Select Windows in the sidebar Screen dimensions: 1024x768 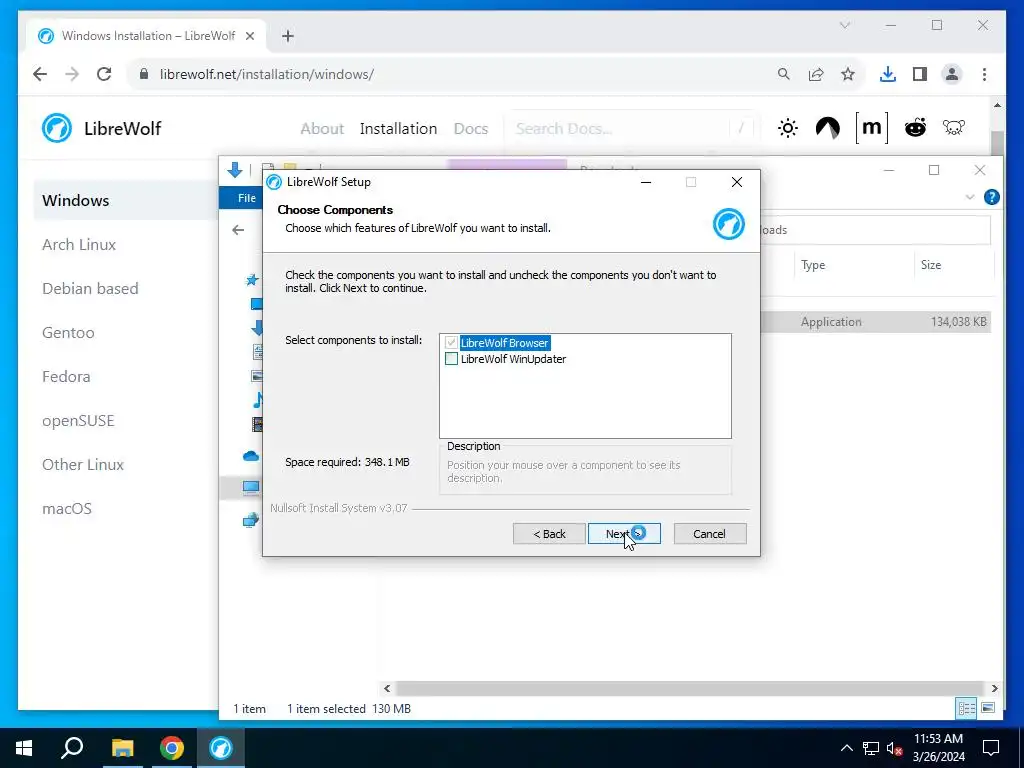click(x=76, y=200)
